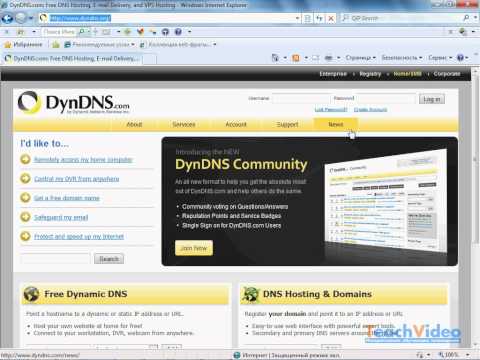This screenshot has width=480, height=360.
Task: Open a new empty tab
Action: pos(150,59)
